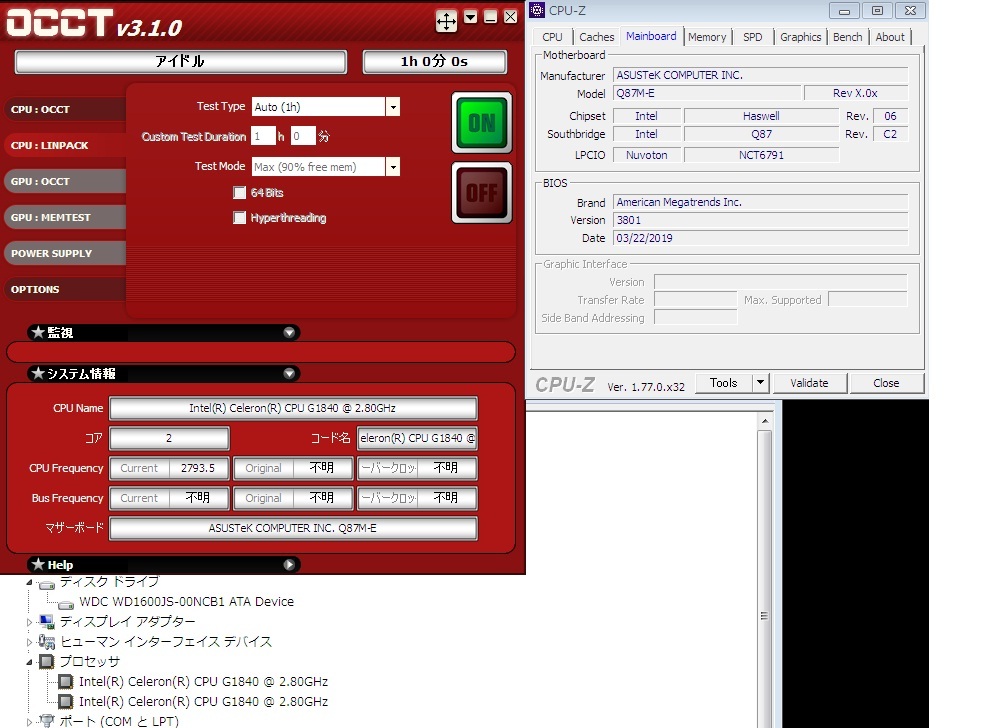Select GPU : OCCT test tab
1008x728 pixels.
point(64,181)
